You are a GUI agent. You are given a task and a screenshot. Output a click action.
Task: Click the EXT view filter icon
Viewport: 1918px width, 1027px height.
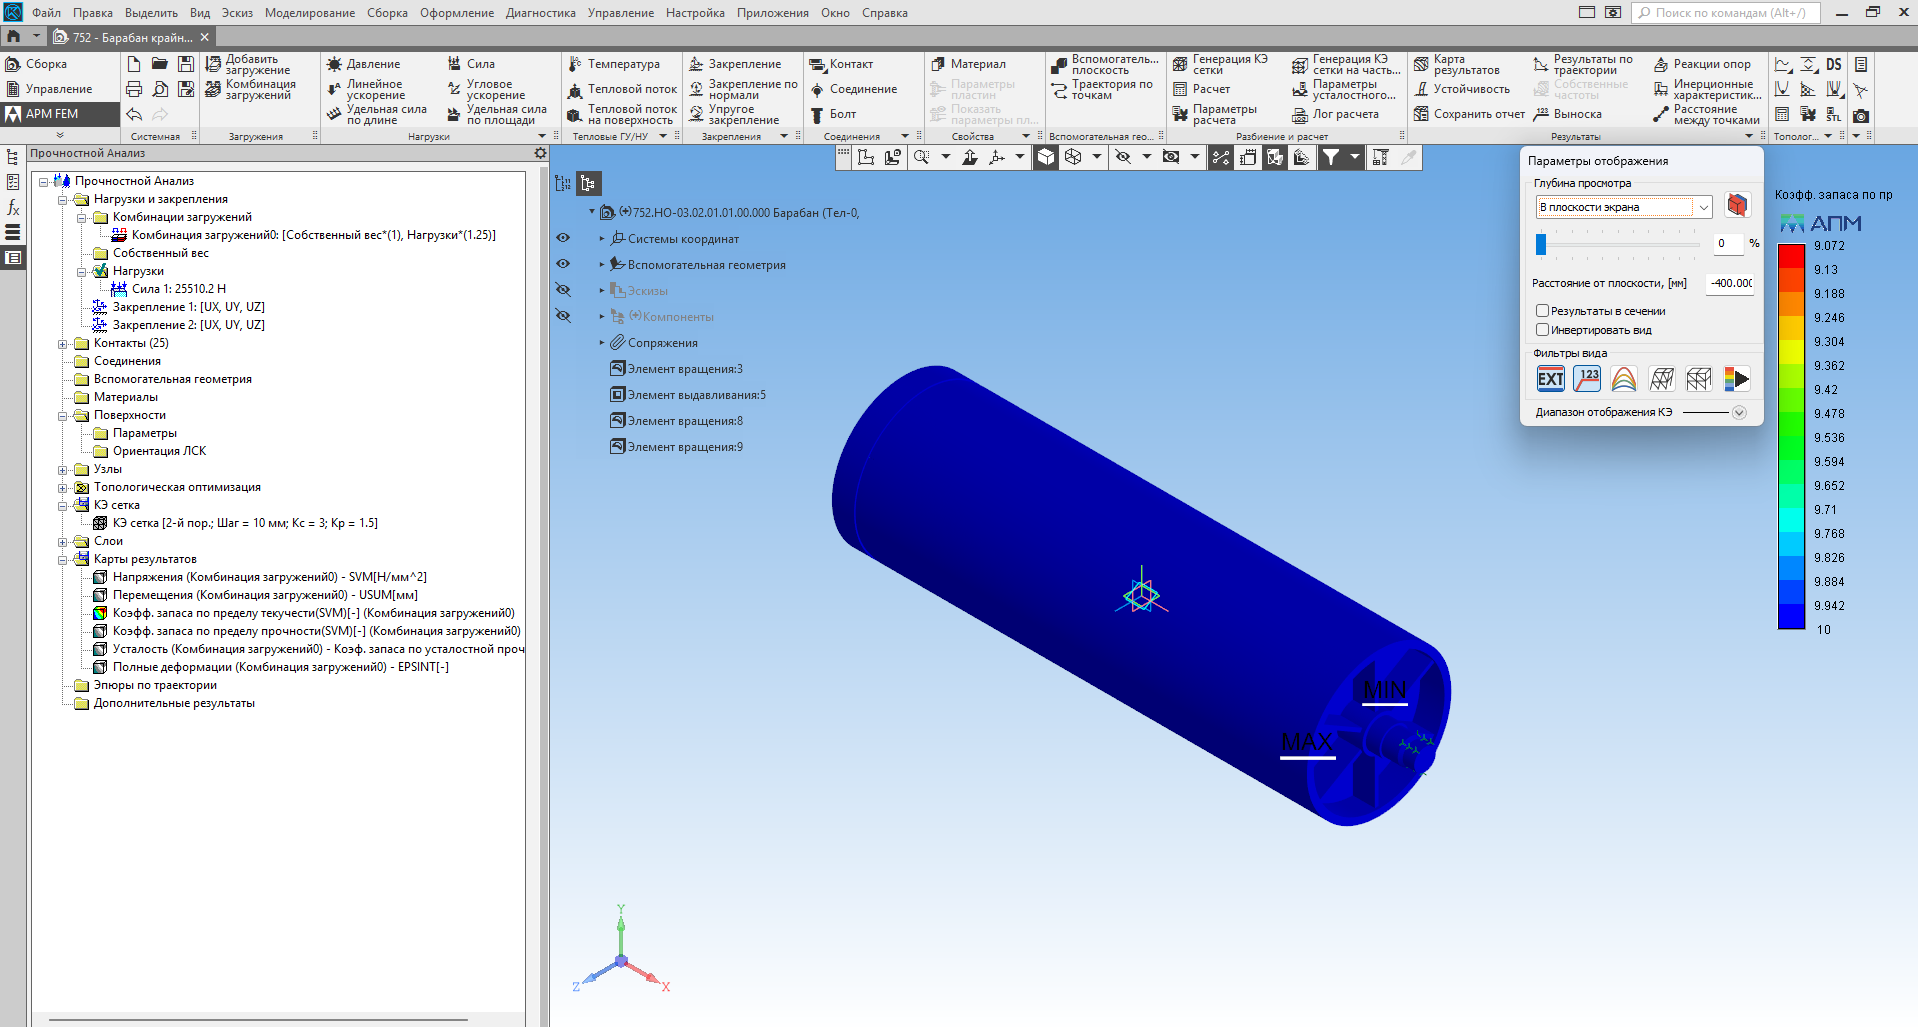(1550, 379)
